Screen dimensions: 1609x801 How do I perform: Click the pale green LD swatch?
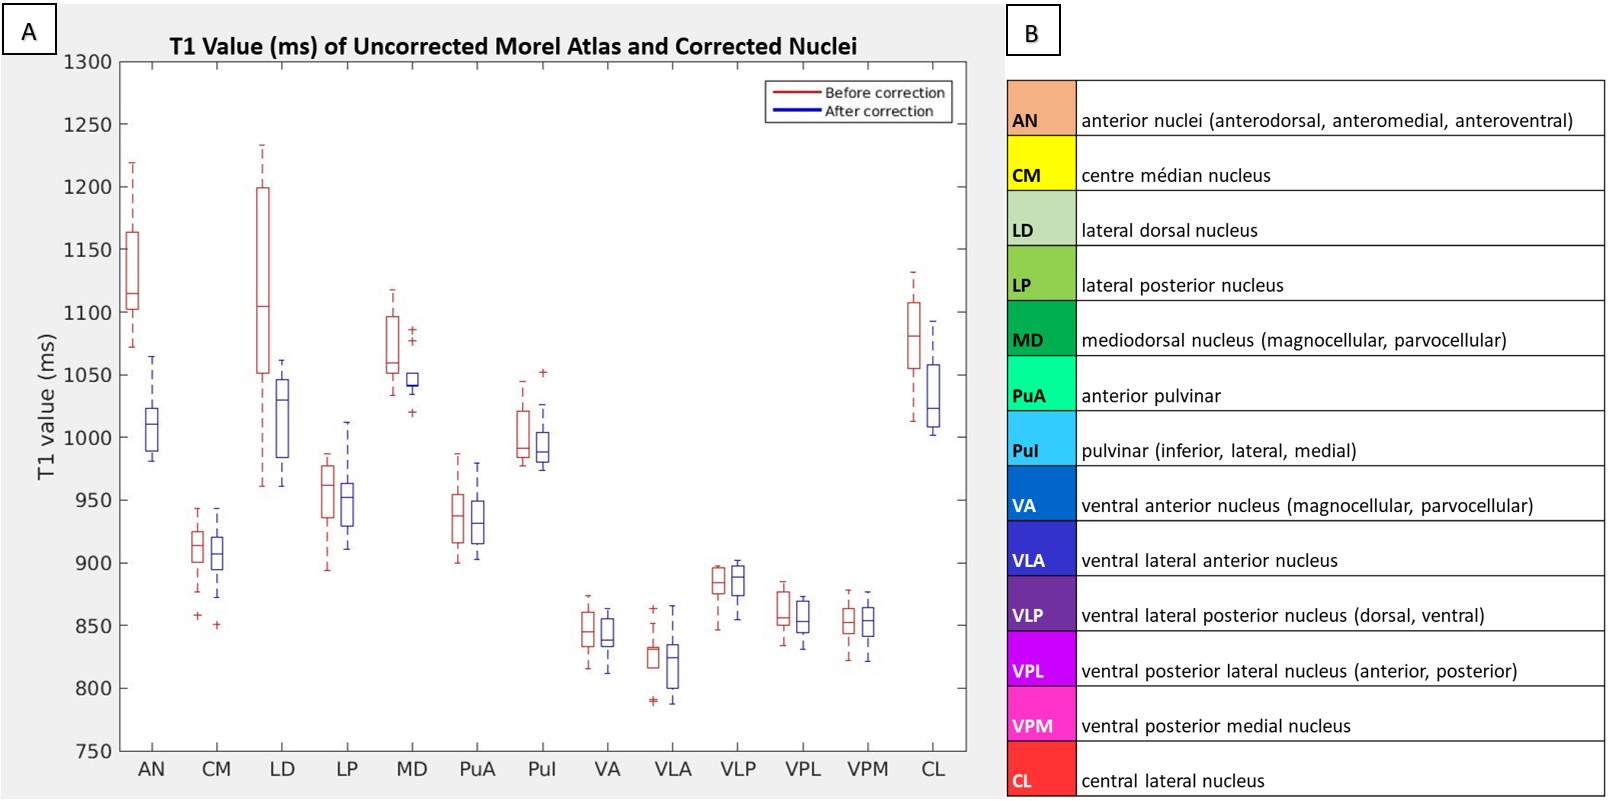point(1041,218)
